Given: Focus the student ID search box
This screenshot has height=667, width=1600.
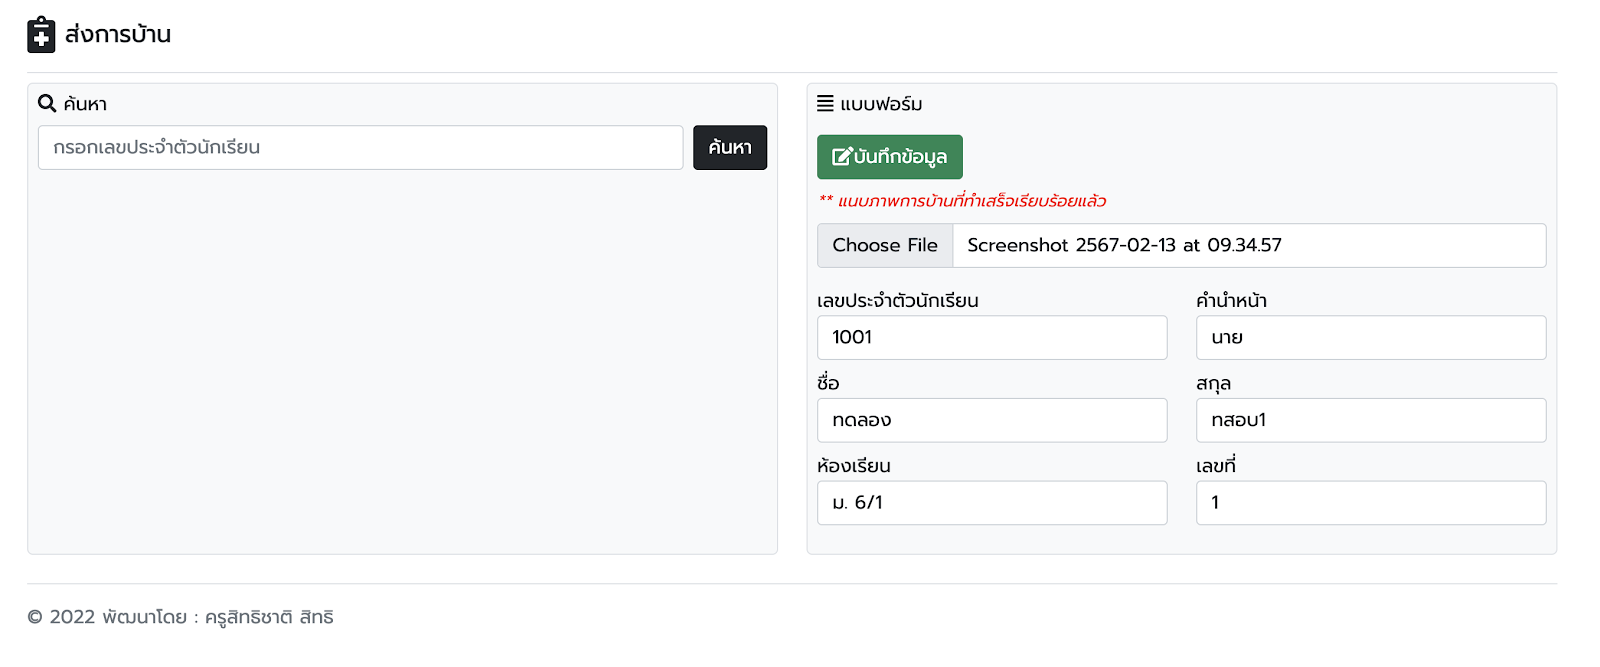Looking at the screenshot, I should coord(360,147).
